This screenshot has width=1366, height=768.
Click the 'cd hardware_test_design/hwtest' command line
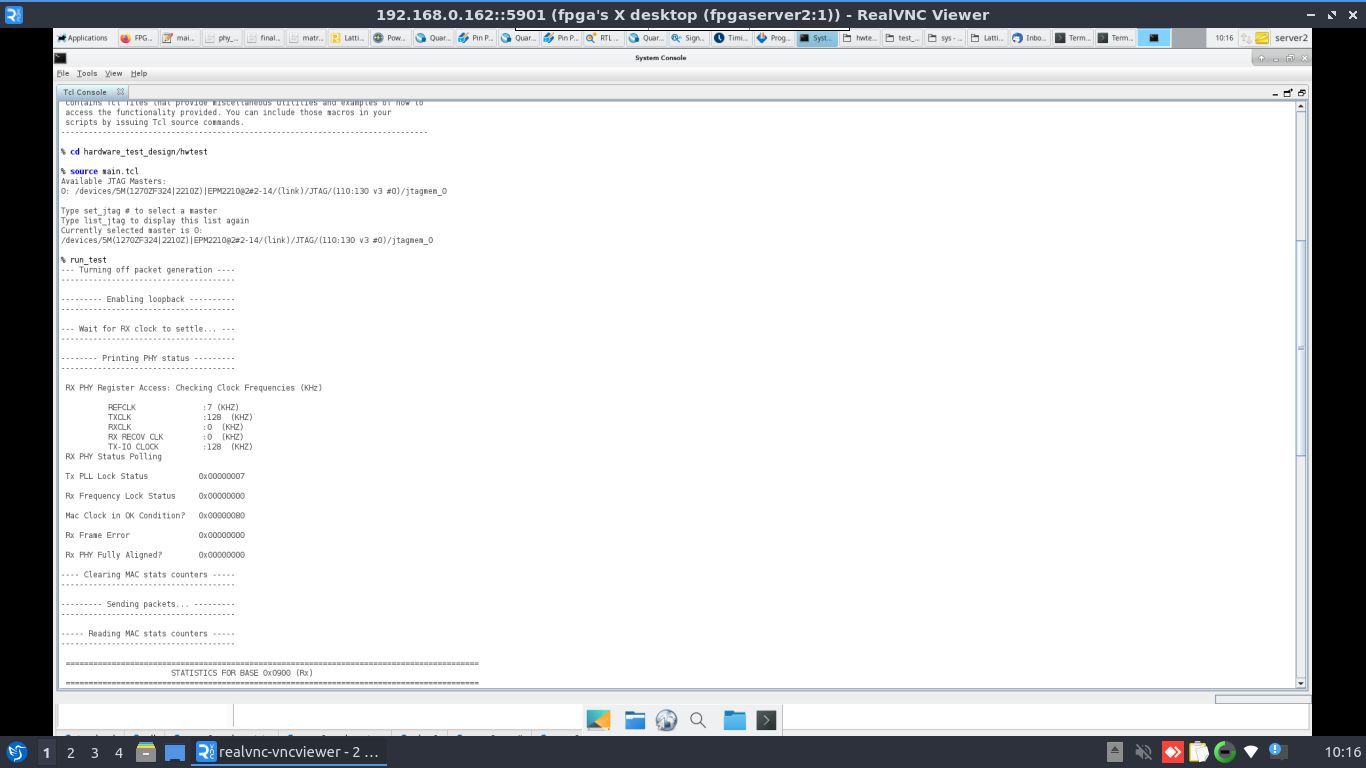coord(134,152)
